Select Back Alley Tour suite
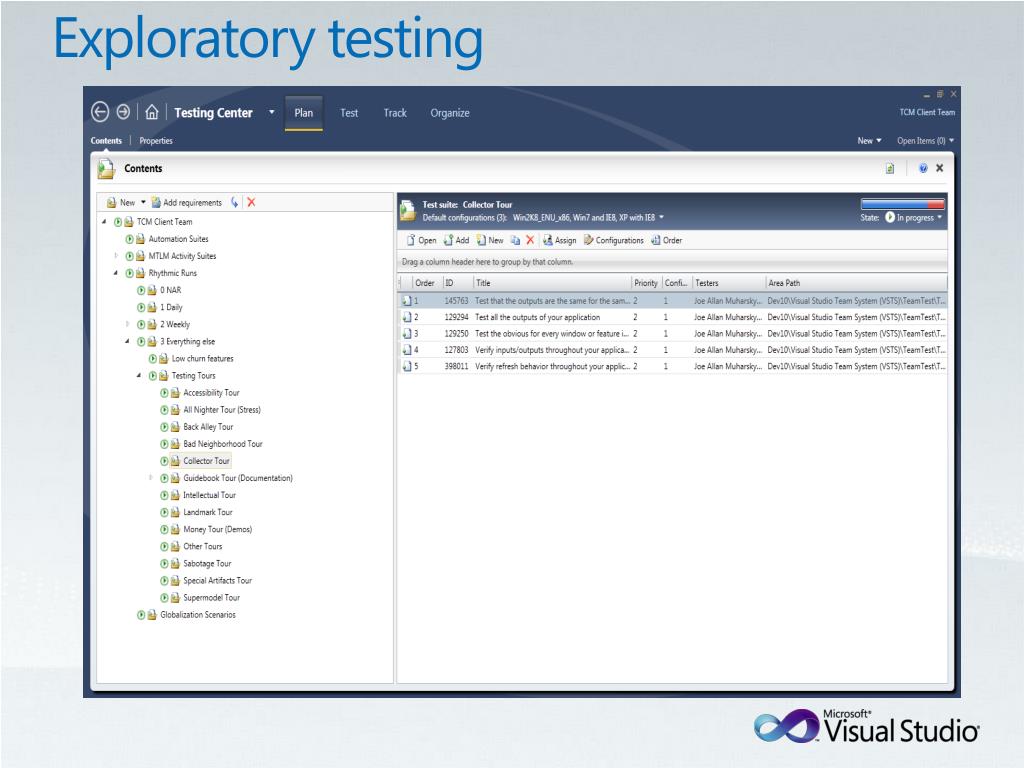Image resolution: width=1024 pixels, height=768 pixels. [208, 426]
